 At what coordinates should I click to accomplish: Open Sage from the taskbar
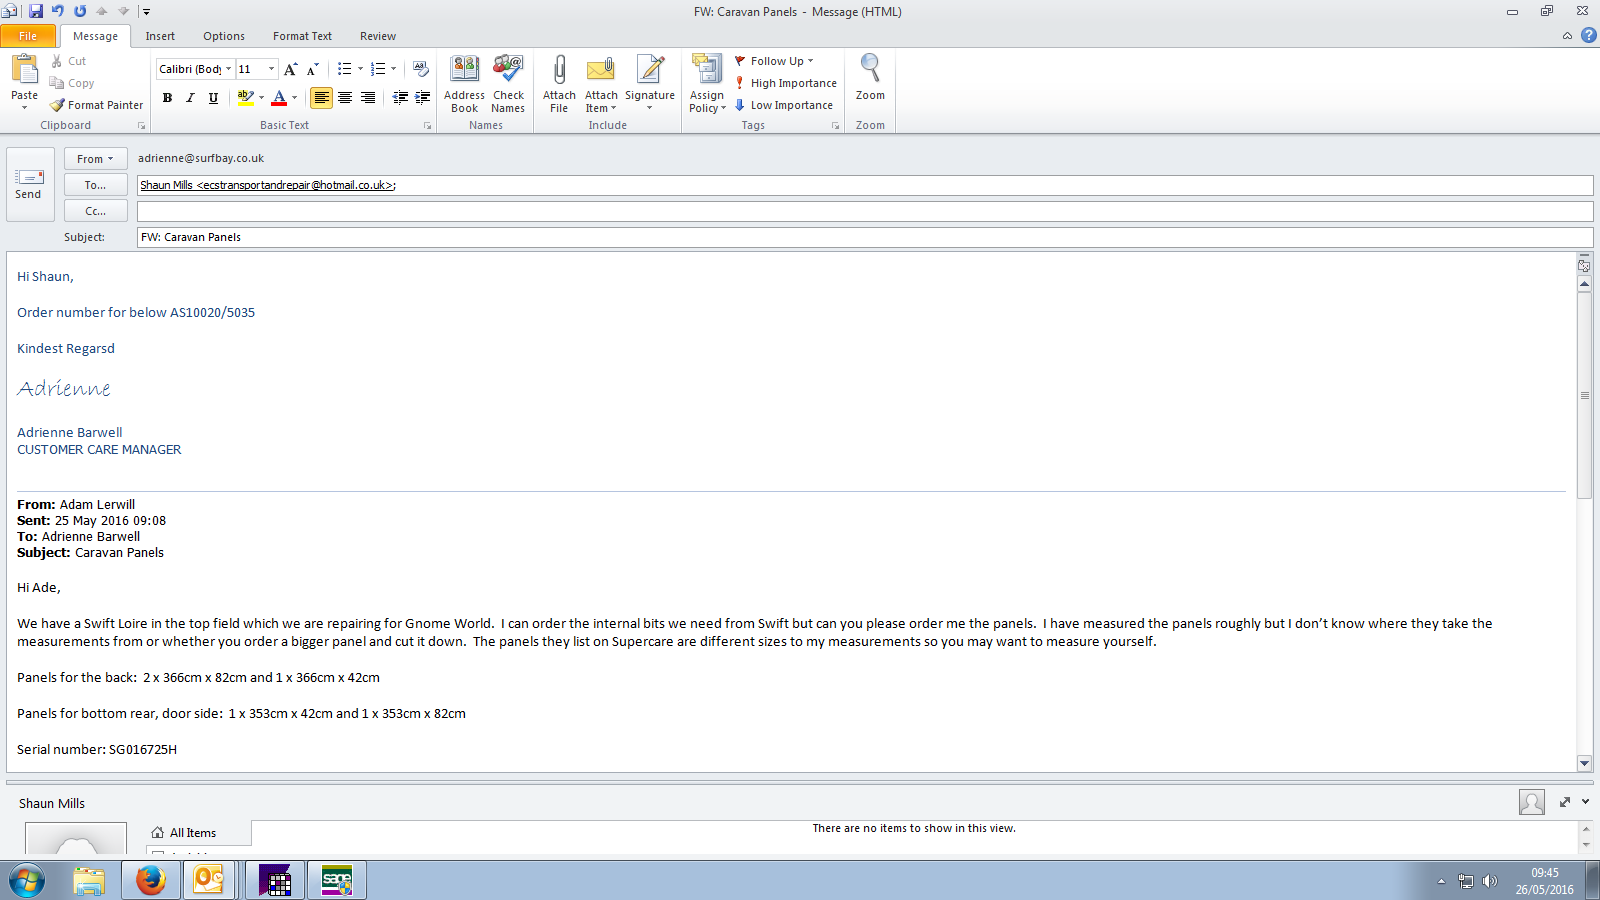click(337, 880)
